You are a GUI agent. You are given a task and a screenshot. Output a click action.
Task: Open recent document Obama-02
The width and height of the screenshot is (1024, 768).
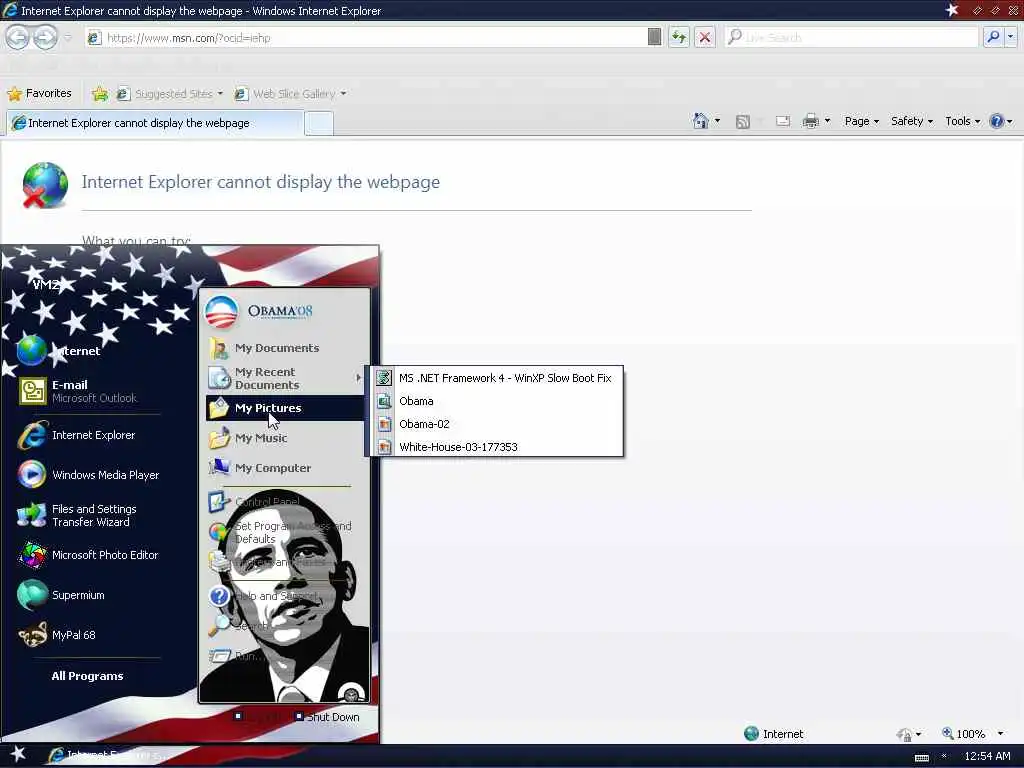498,424
